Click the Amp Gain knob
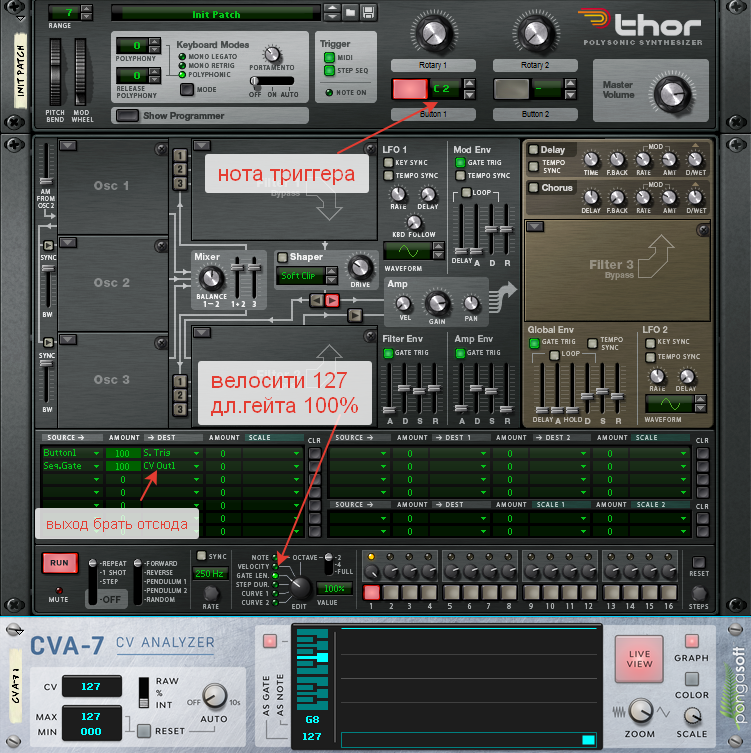Viewport: 751px width, 753px height. coord(437,304)
